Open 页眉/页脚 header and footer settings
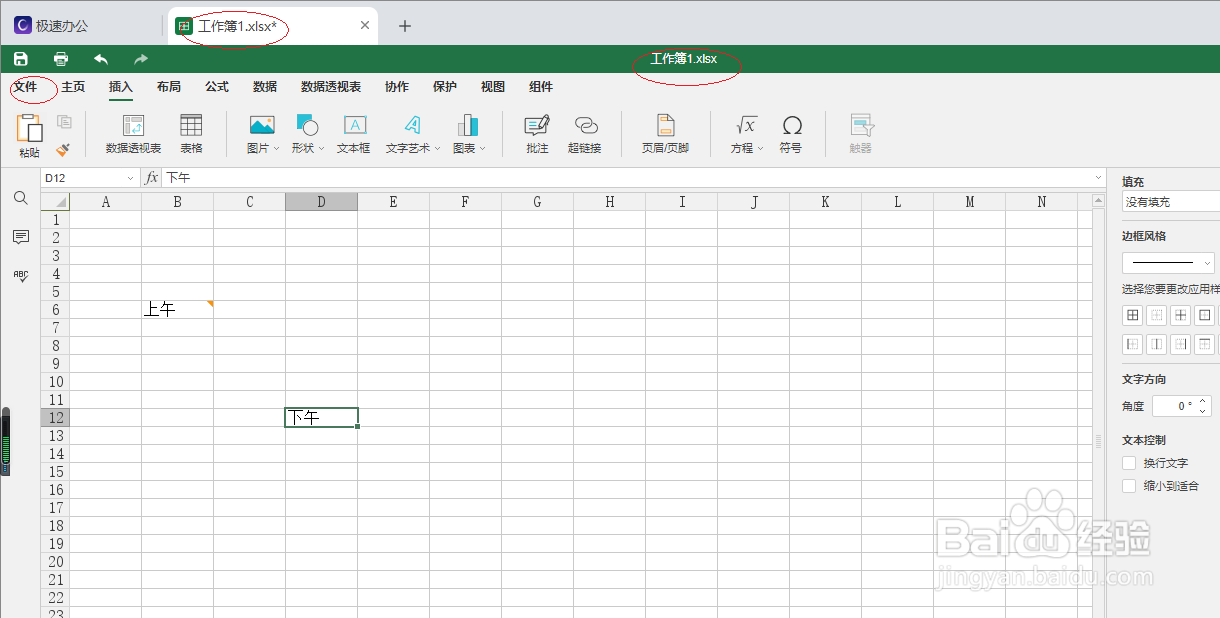1220x618 pixels. point(664,132)
